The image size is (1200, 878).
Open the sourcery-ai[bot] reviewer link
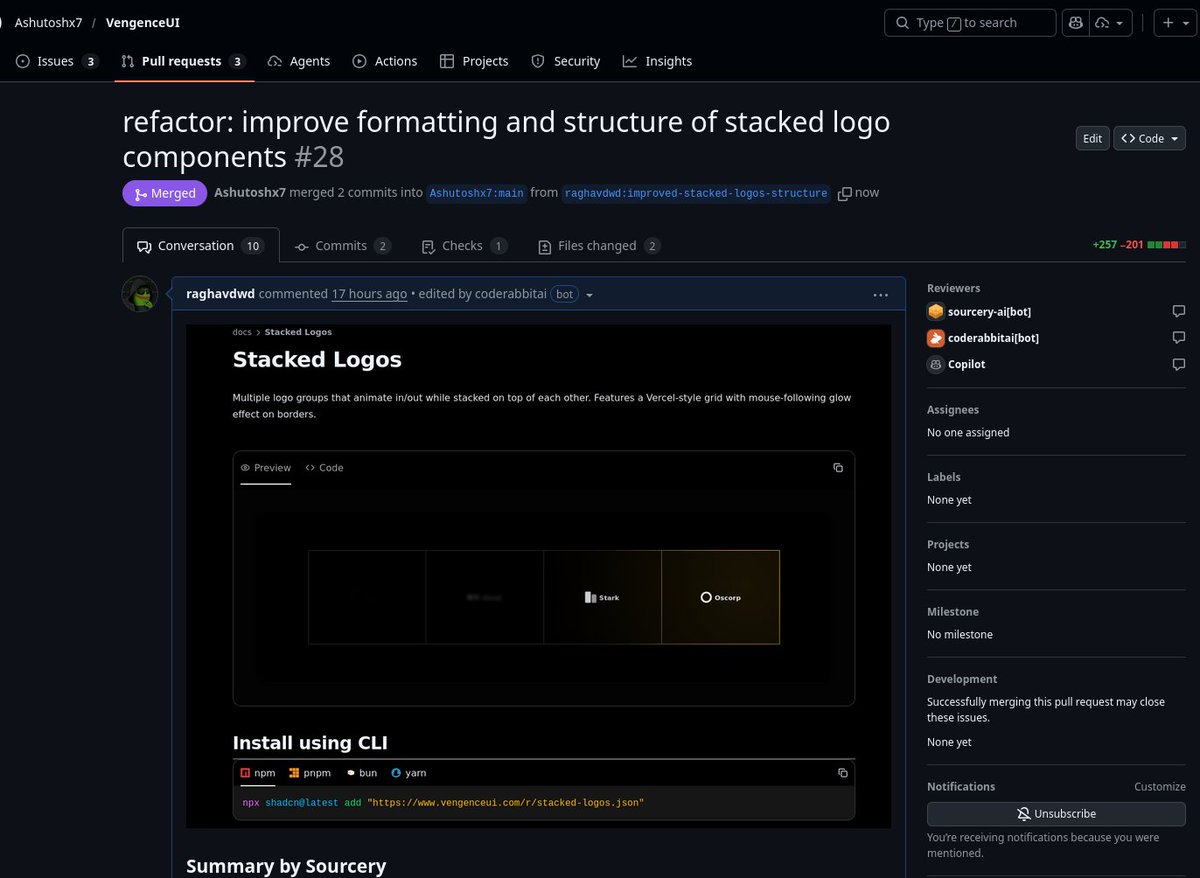click(989, 312)
